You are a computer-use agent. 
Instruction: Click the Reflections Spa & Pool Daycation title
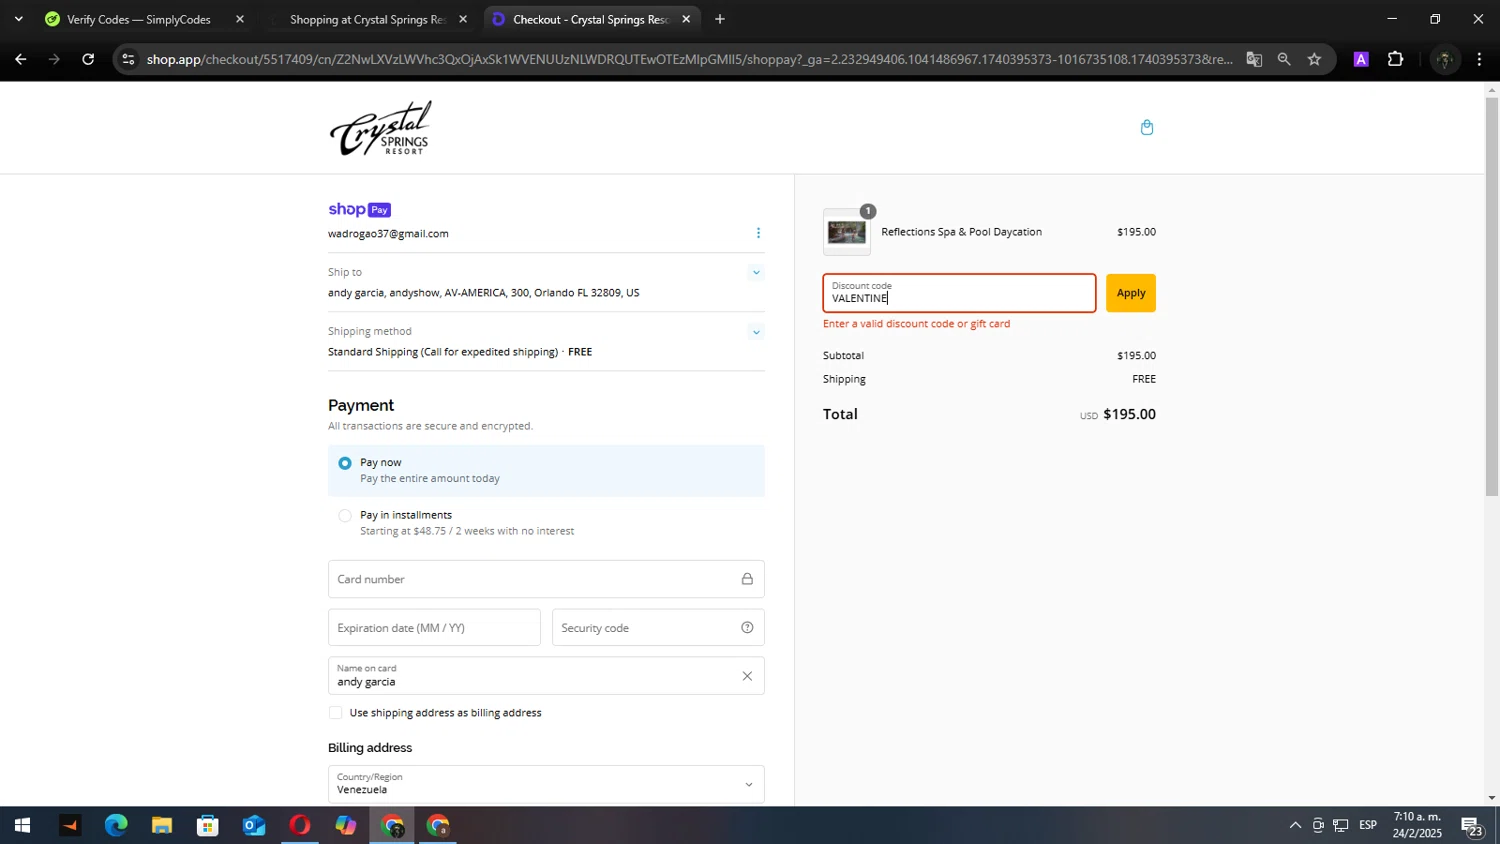pyautogui.click(x=961, y=232)
